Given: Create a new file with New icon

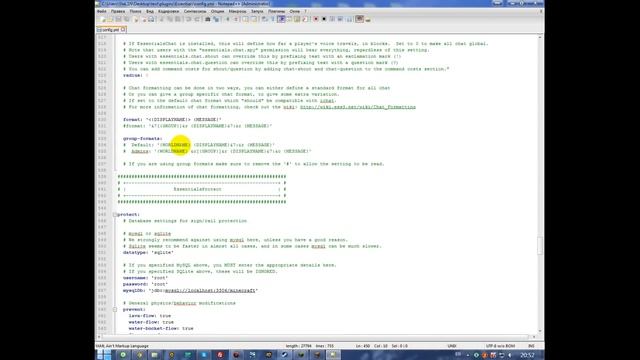Looking at the screenshot, I should [103, 19].
